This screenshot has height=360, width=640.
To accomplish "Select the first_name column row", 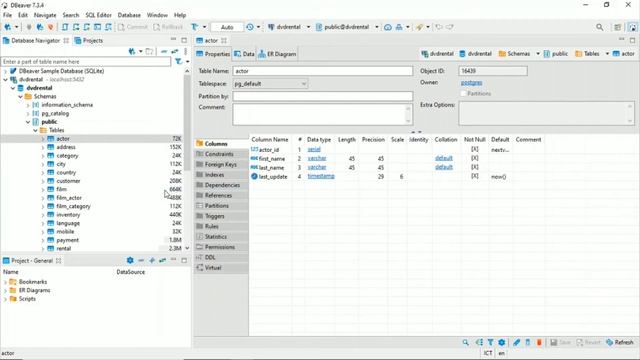I will (396, 158).
